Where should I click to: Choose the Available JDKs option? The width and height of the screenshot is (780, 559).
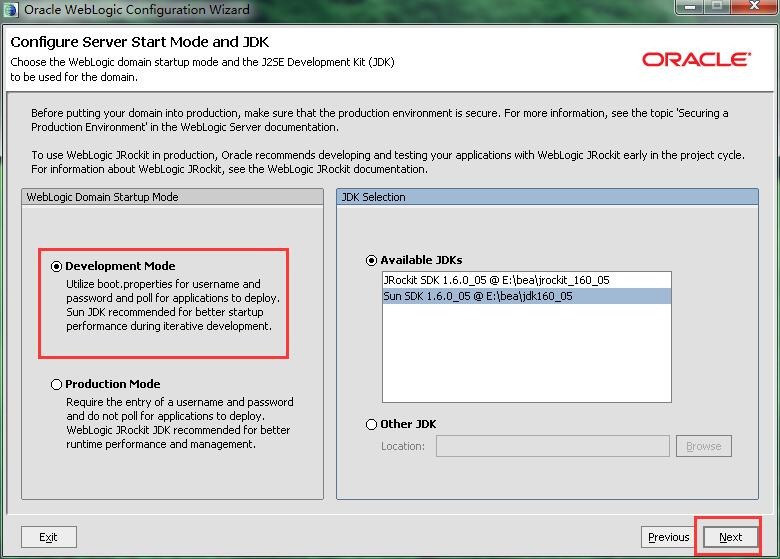tap(371, 261)
